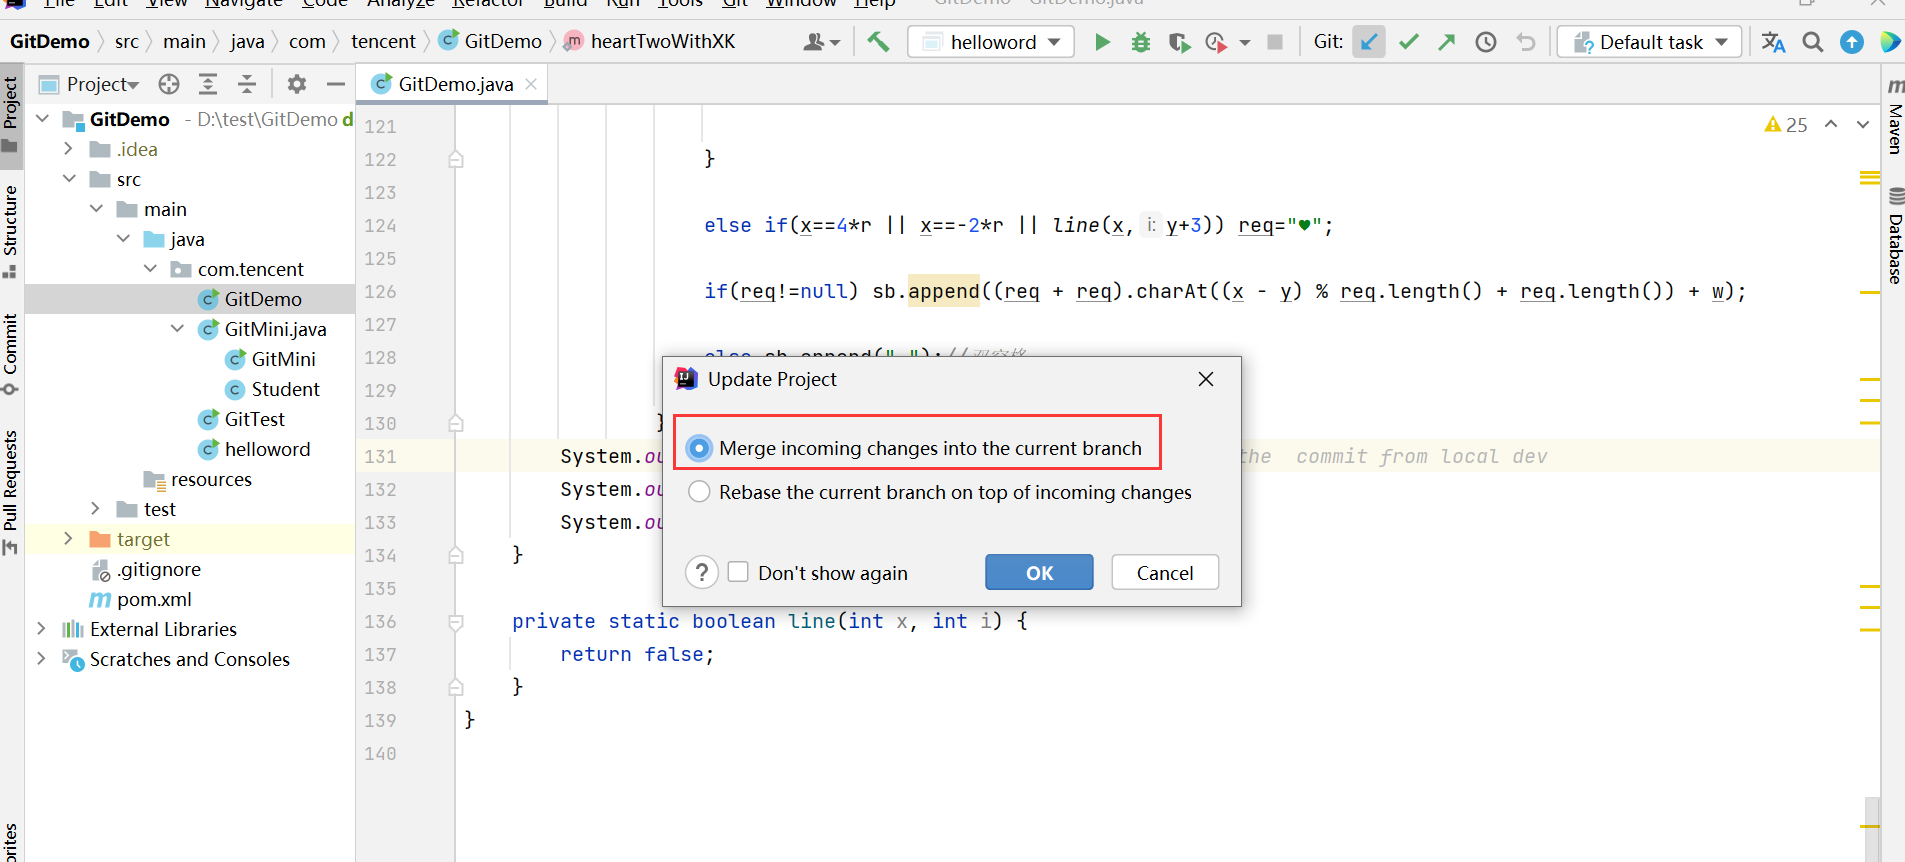The height and width of the screenshot is (862, 1905).
Task: Open the translate icon in toolbar
Action: [1774, 42]
